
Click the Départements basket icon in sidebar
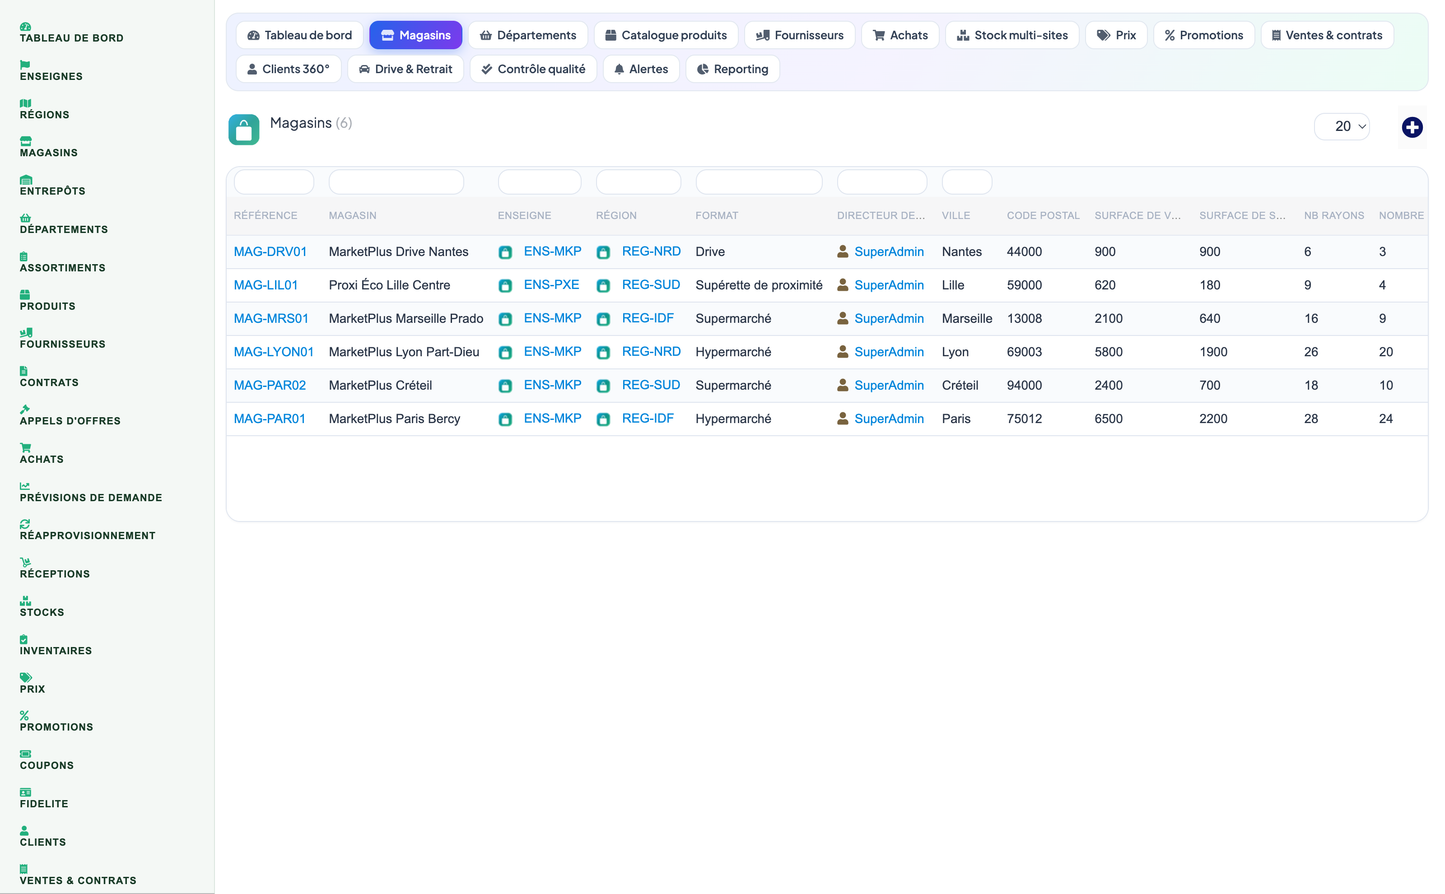click(x=25, y=218)
